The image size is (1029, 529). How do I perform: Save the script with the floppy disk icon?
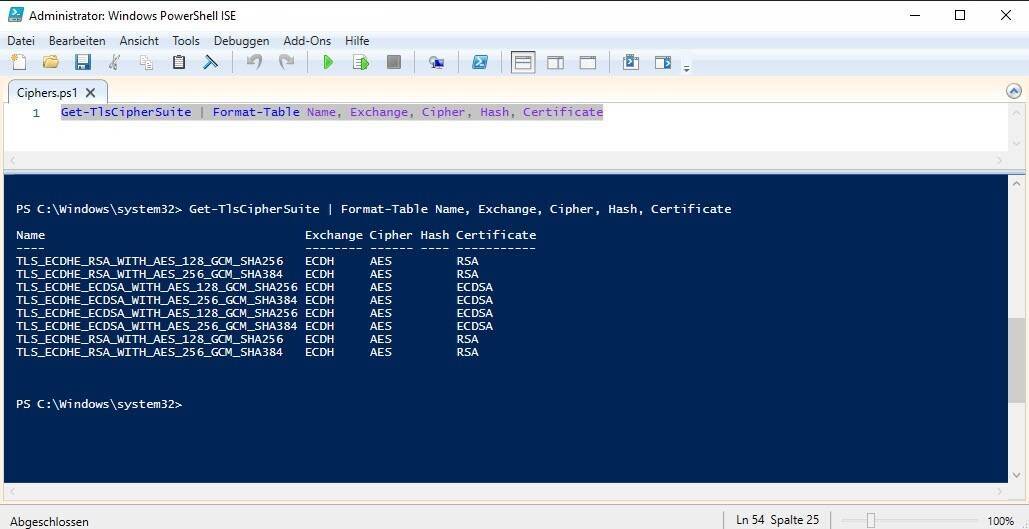point(82,62)
